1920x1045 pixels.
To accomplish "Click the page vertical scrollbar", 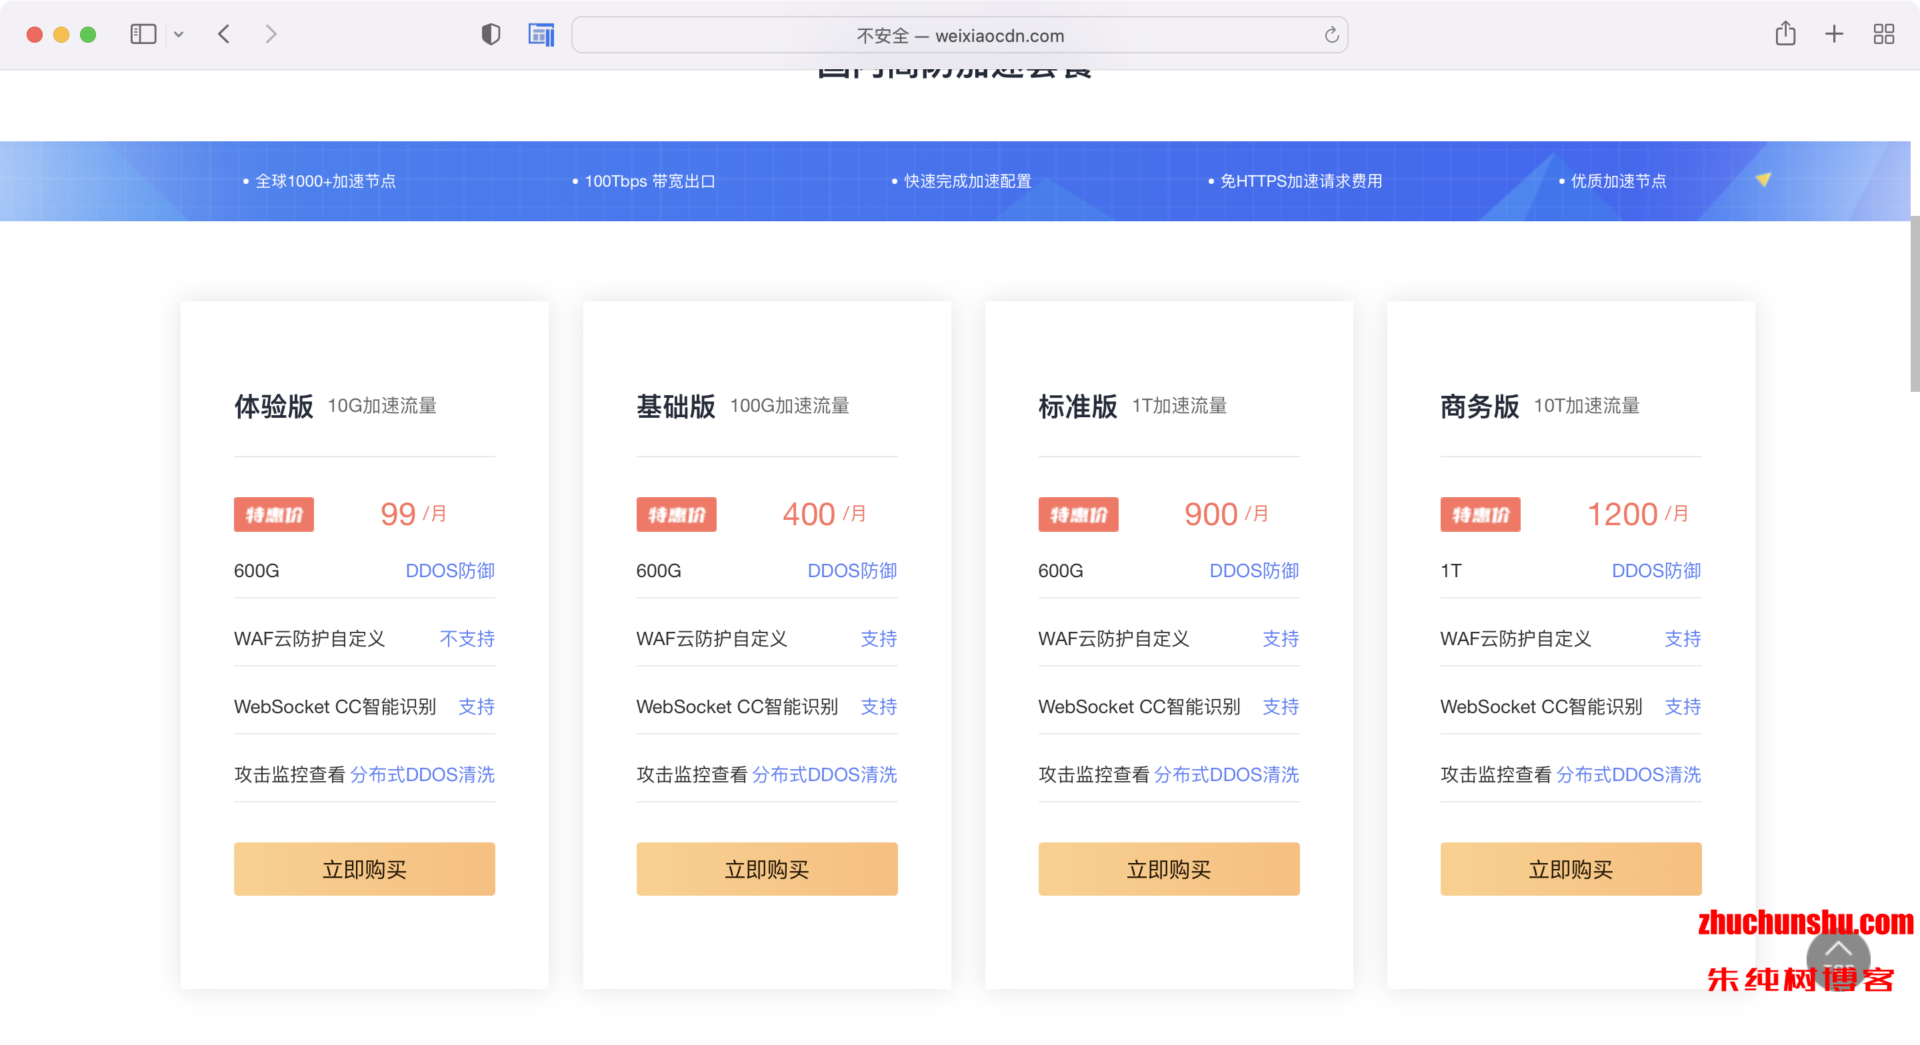I will coord(1914,304).
